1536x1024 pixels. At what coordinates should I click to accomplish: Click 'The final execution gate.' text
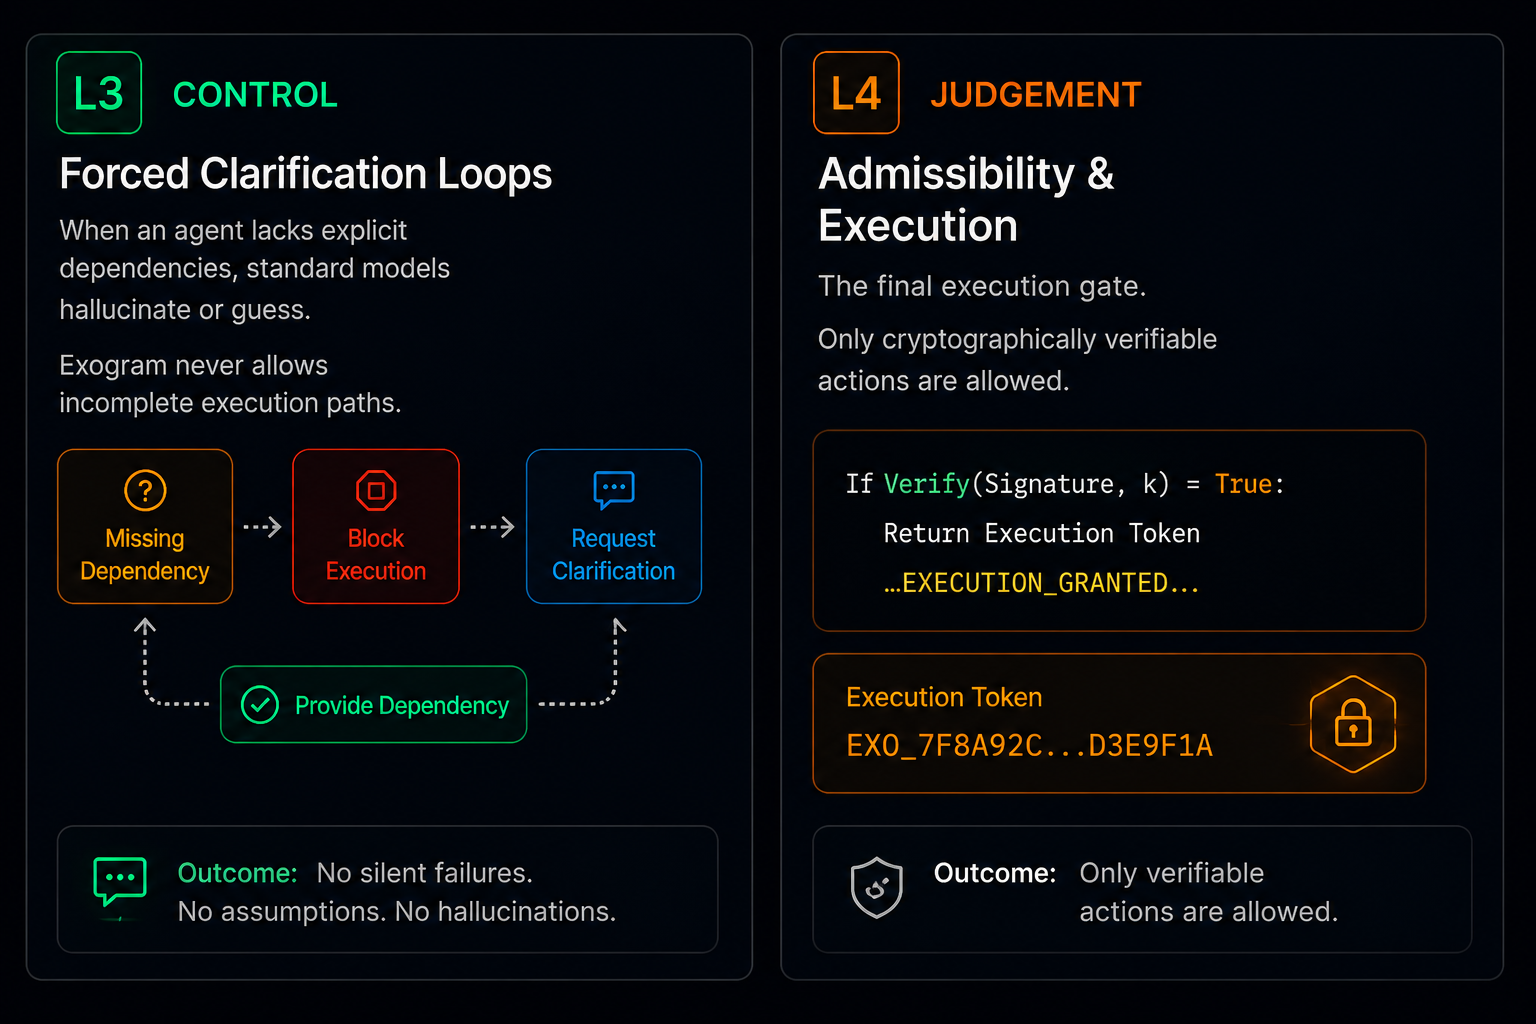click(x=982, y=286)
